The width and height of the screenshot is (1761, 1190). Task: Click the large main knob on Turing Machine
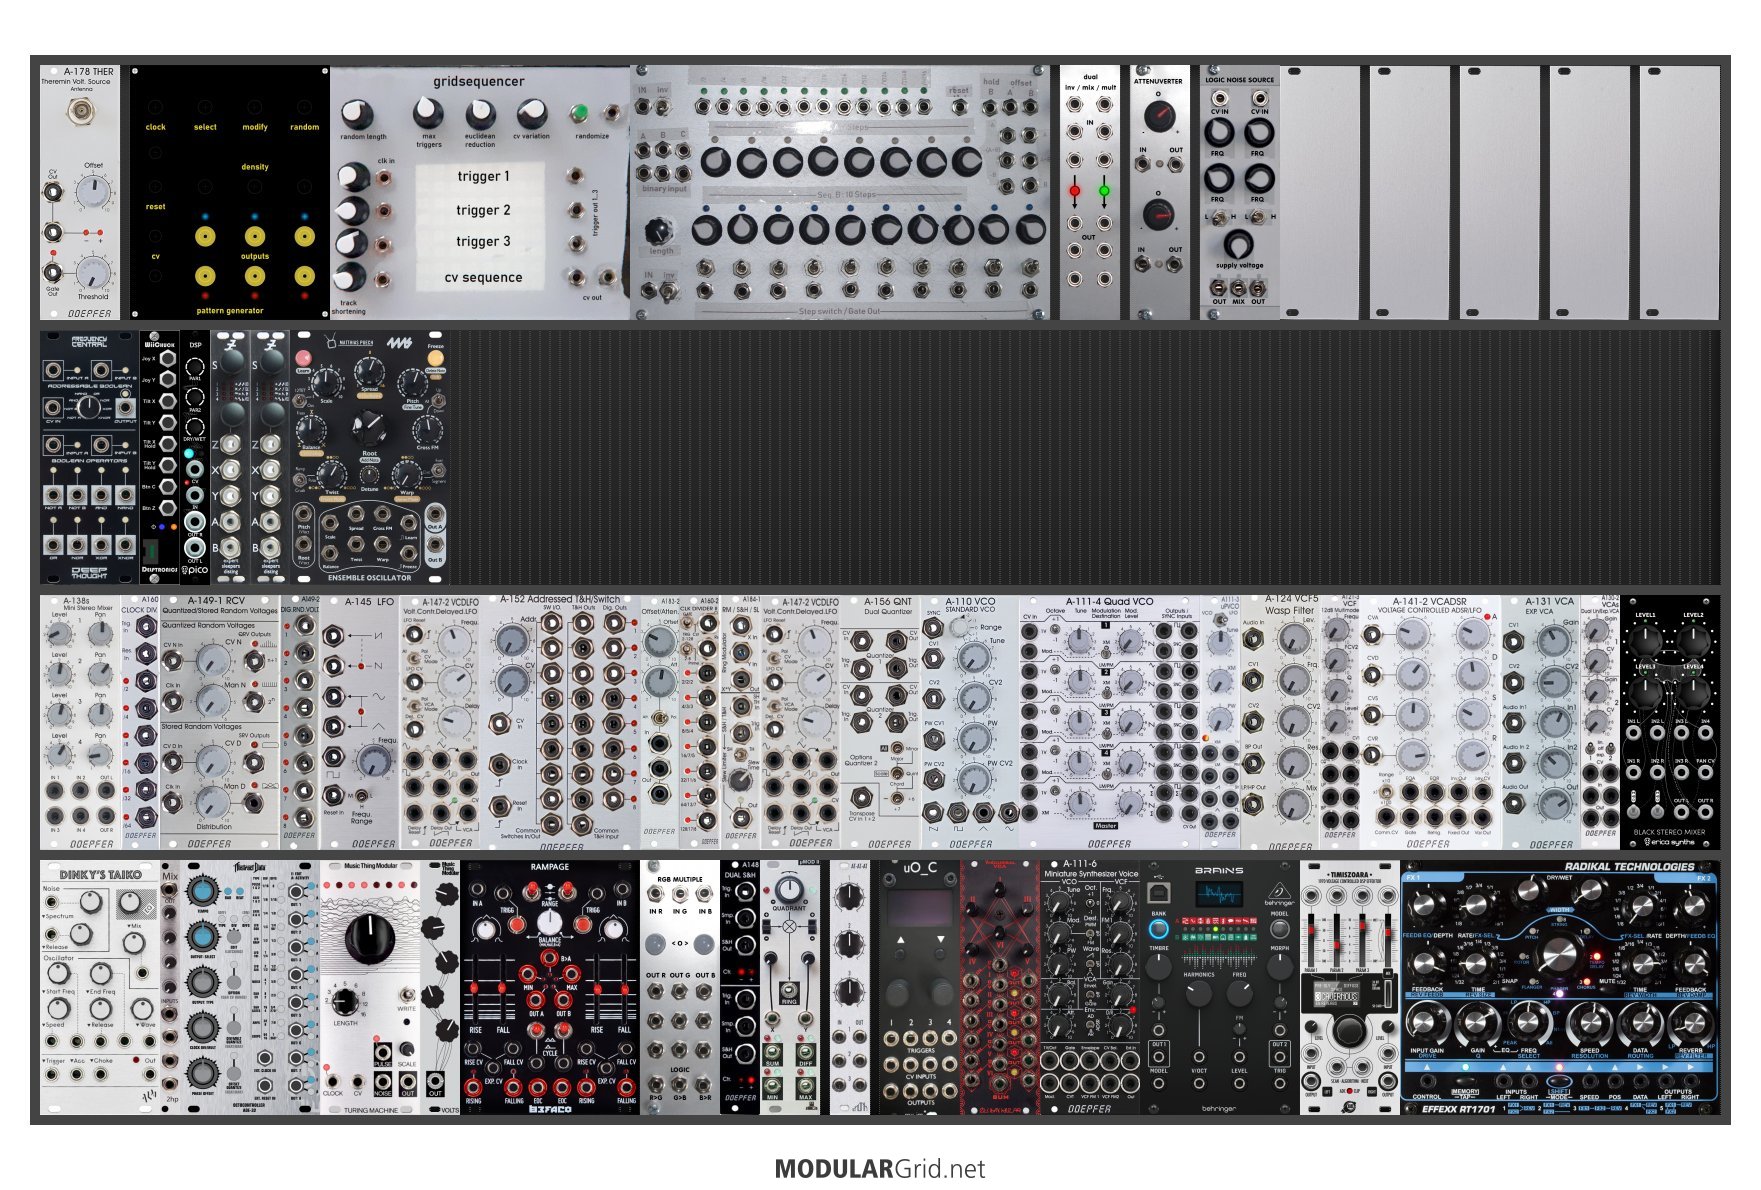369,938
